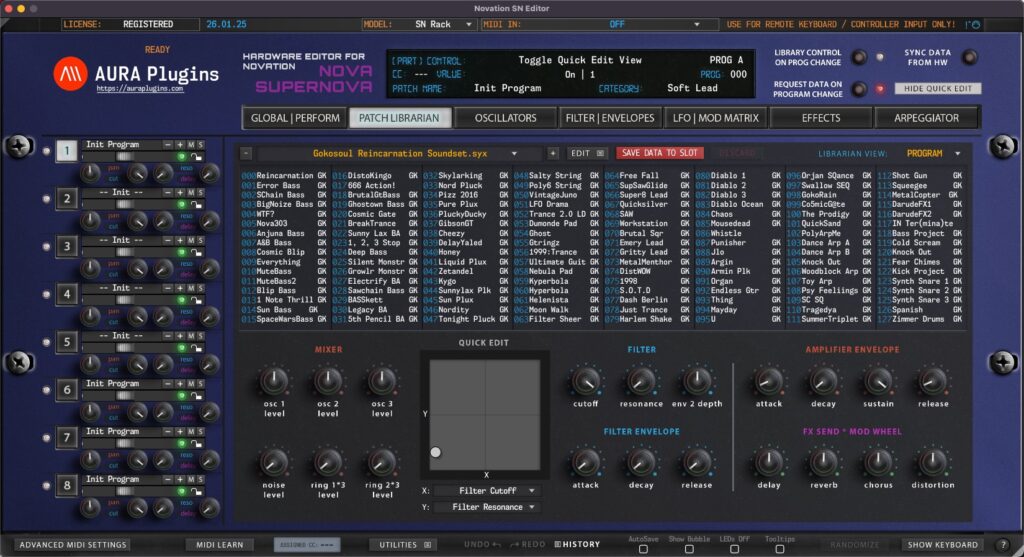1024x557 pixels.
Task: Open the Librarian View PROGRAM dropdown
Action: point(933,153)
